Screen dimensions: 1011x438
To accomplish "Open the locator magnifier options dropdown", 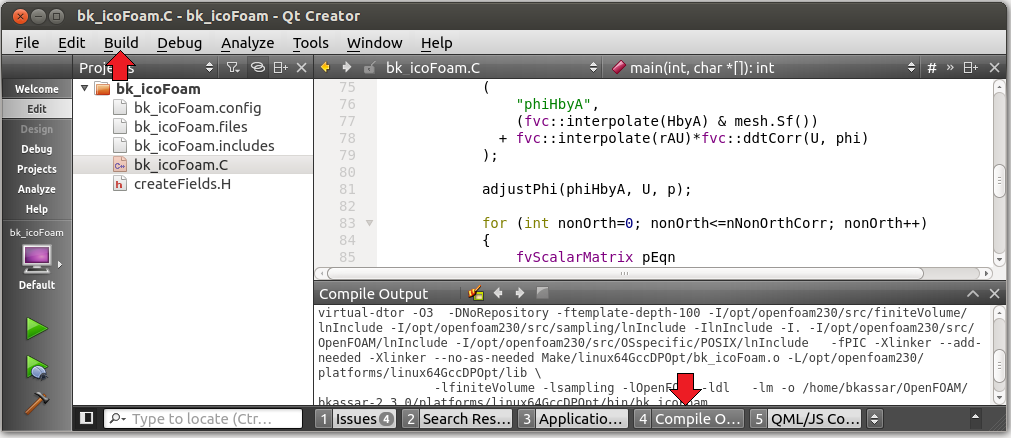I will click(118, 419).
